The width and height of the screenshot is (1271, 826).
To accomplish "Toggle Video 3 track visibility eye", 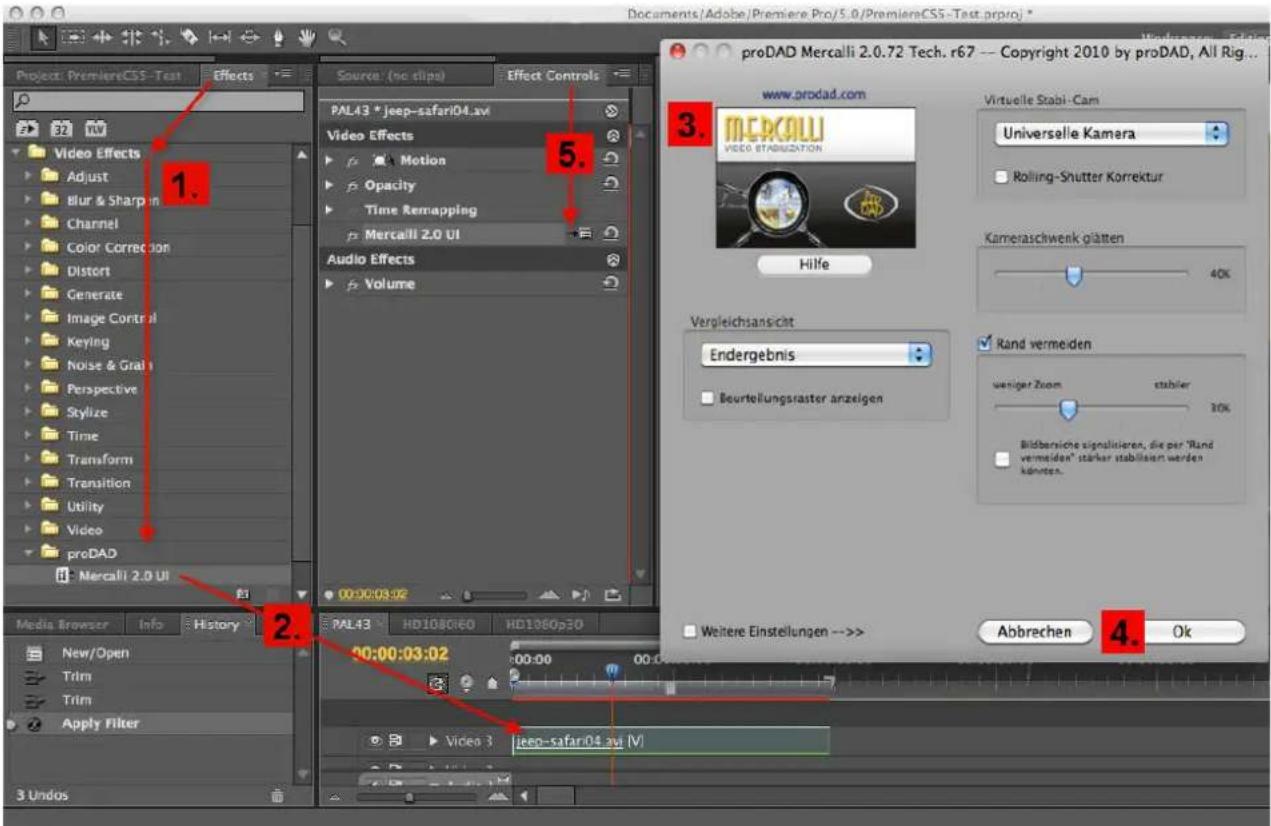I will point(375,741).
